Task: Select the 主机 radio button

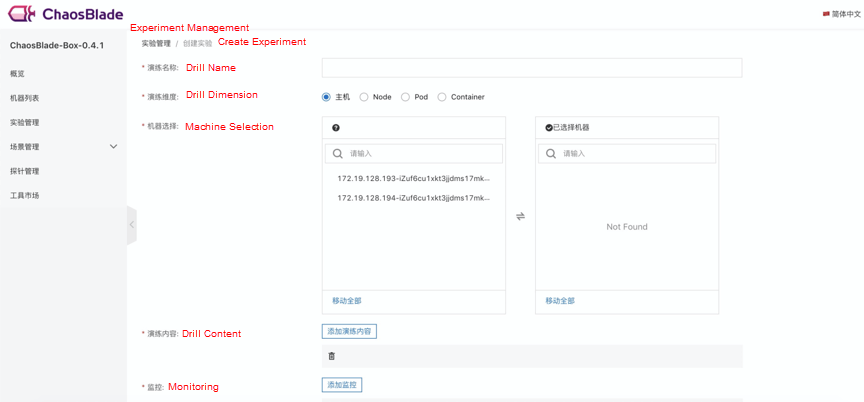Action: [x=326, y=97]
